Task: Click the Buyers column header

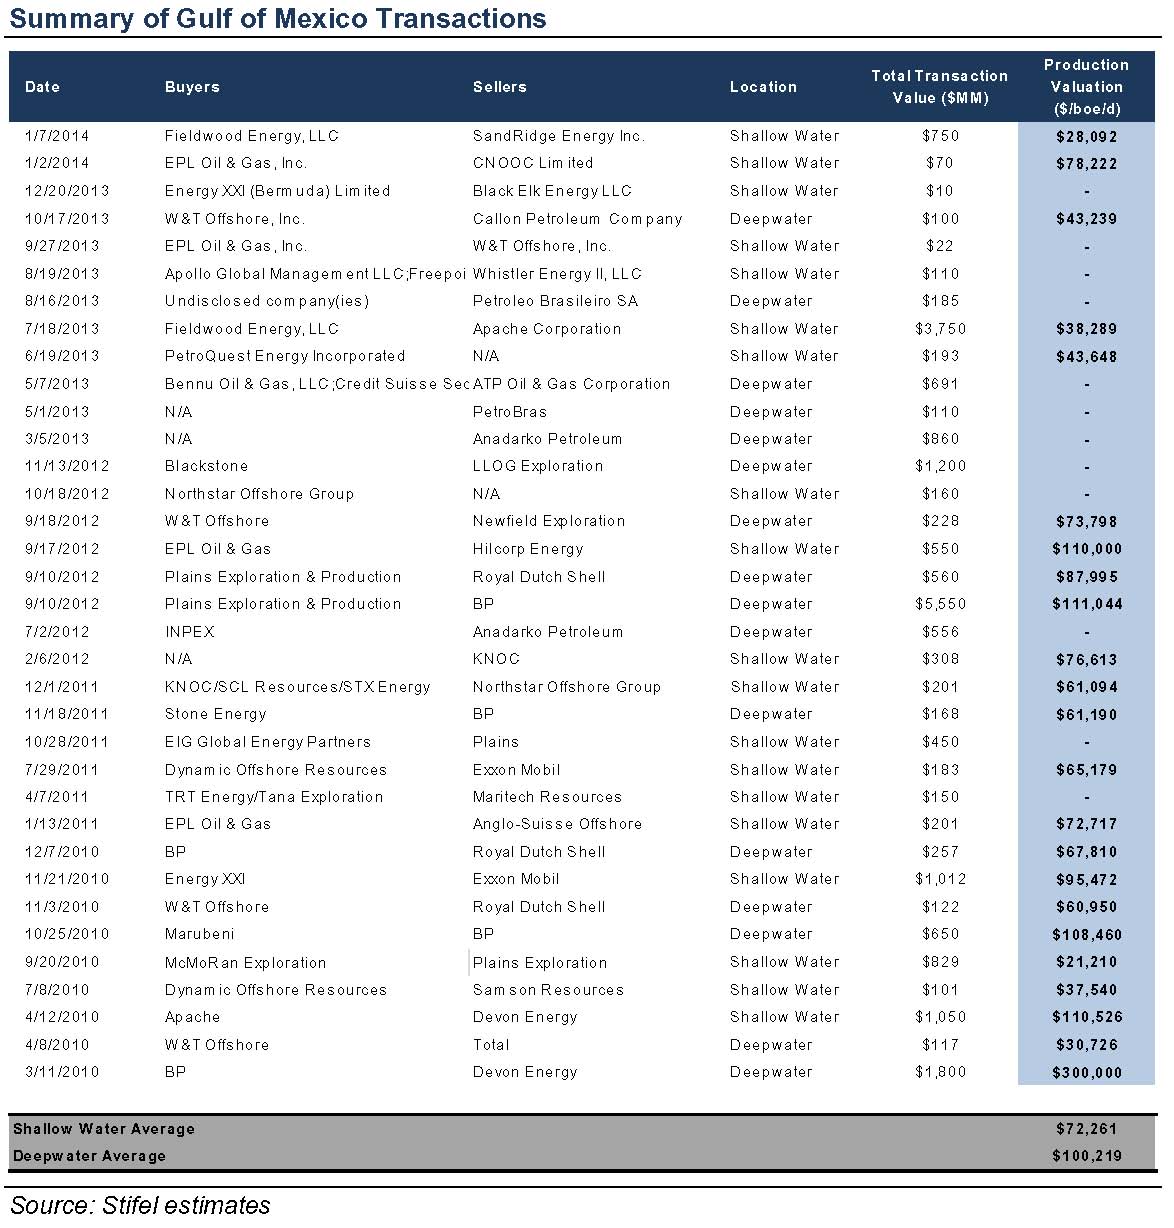Action: pos(191,87)
